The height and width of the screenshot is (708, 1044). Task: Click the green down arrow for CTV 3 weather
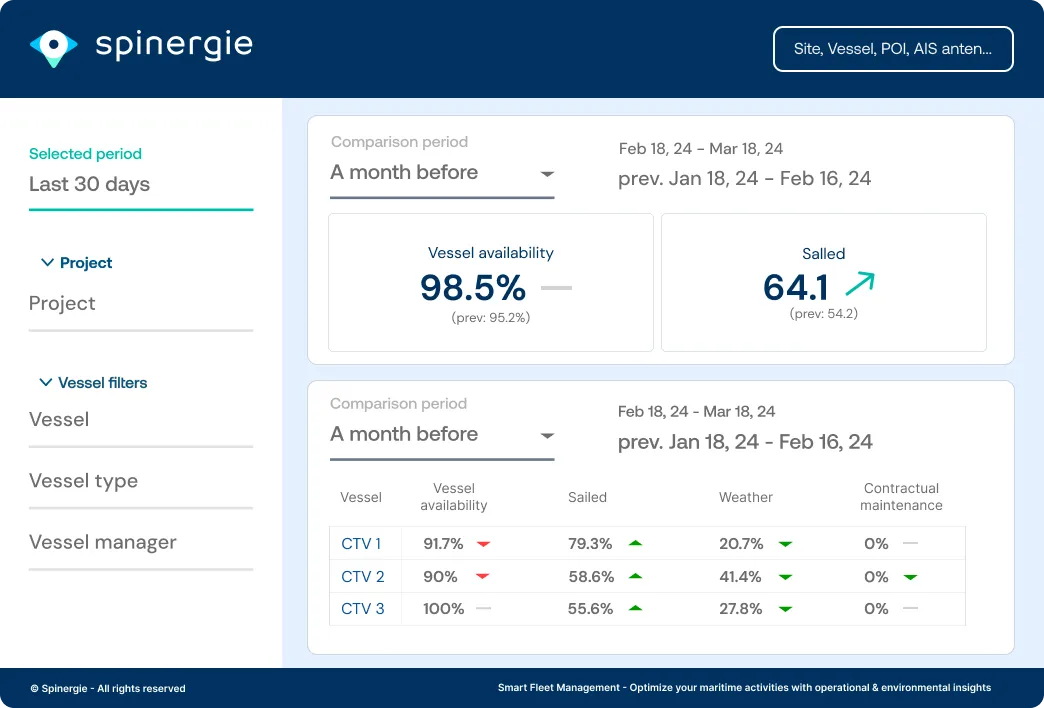tap(786, 609)
